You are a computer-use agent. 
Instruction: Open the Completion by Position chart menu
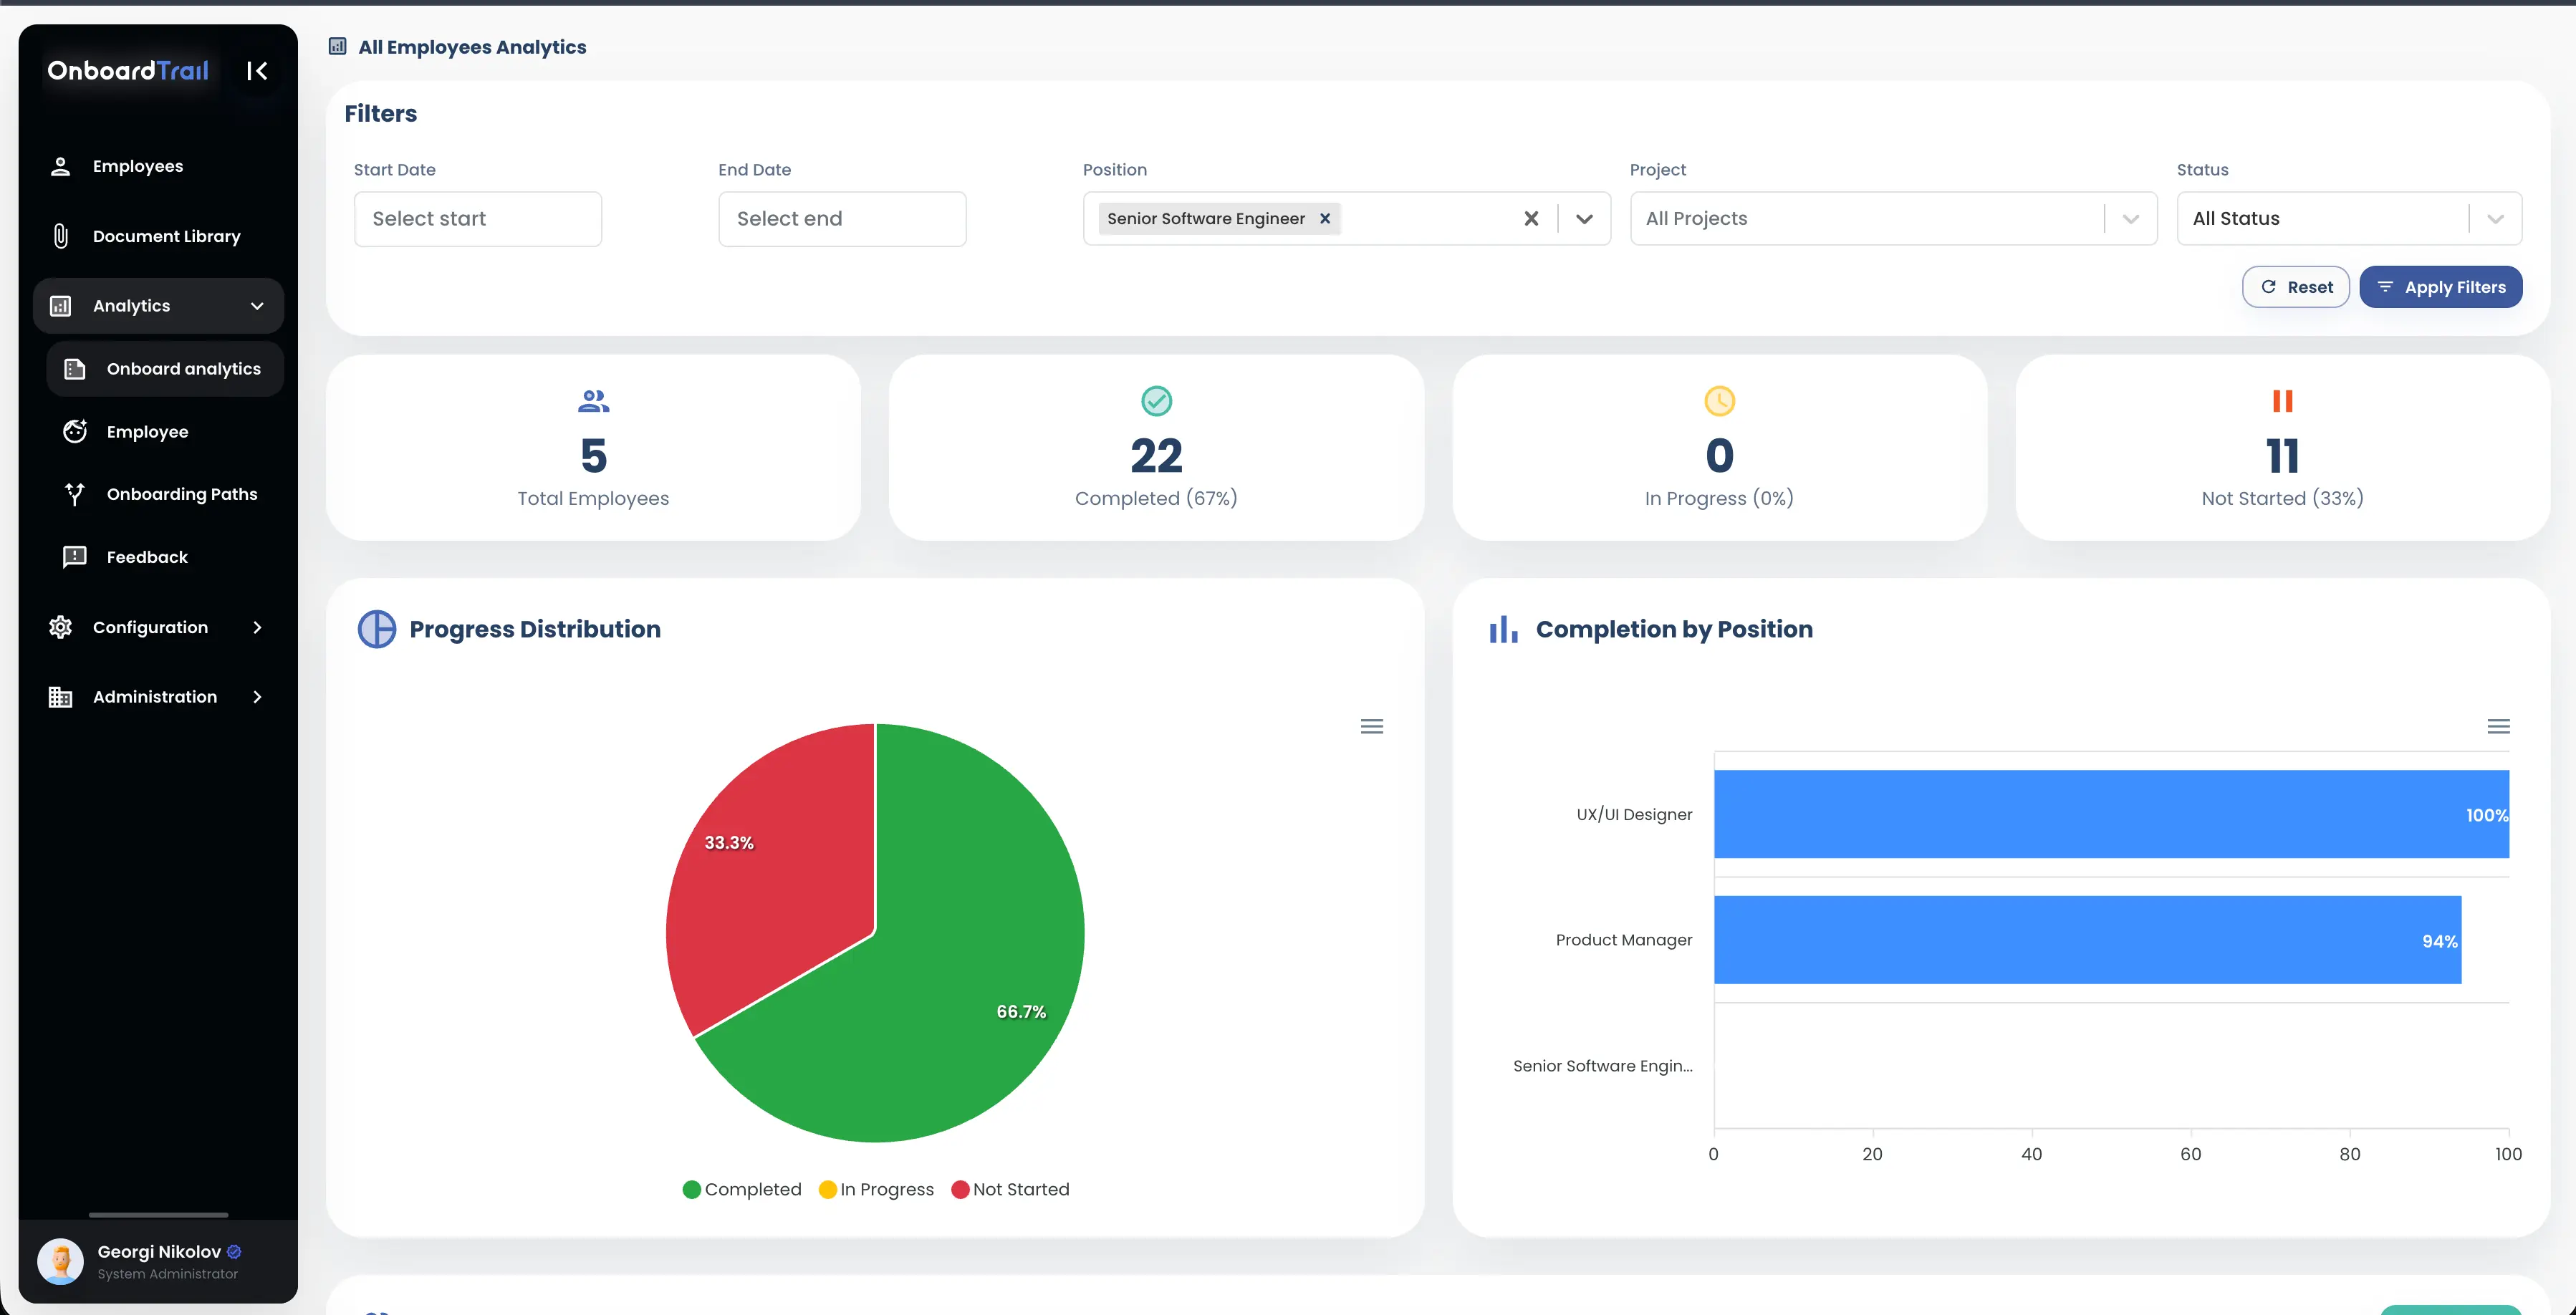click(2499, 726)
